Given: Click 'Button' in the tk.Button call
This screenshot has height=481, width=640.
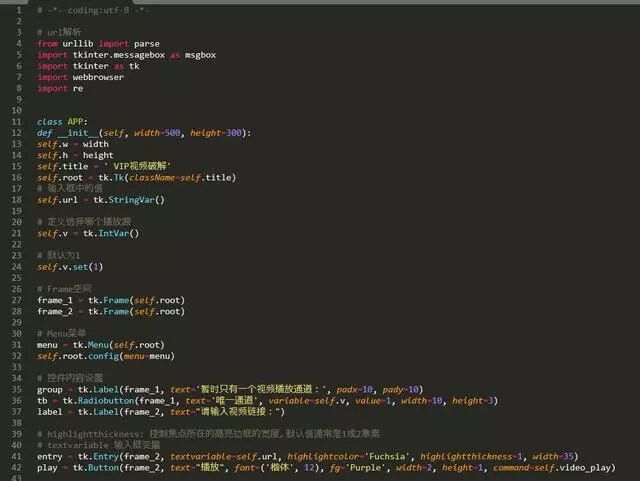Looking at the screenshot, I should pyautogui.click(x=103, y=468).
